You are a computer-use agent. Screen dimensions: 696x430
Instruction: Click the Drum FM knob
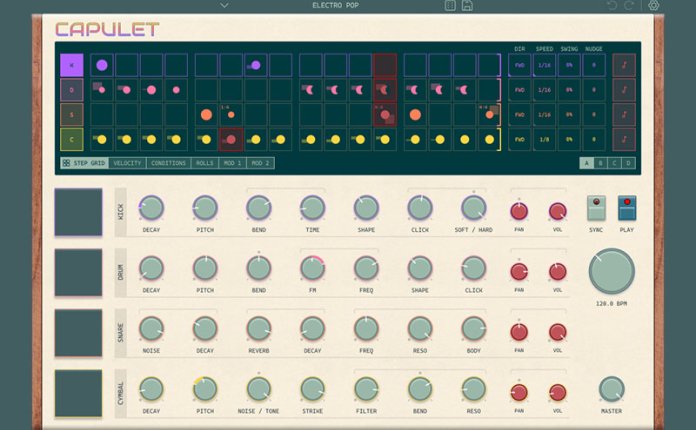tap(312, 268)
